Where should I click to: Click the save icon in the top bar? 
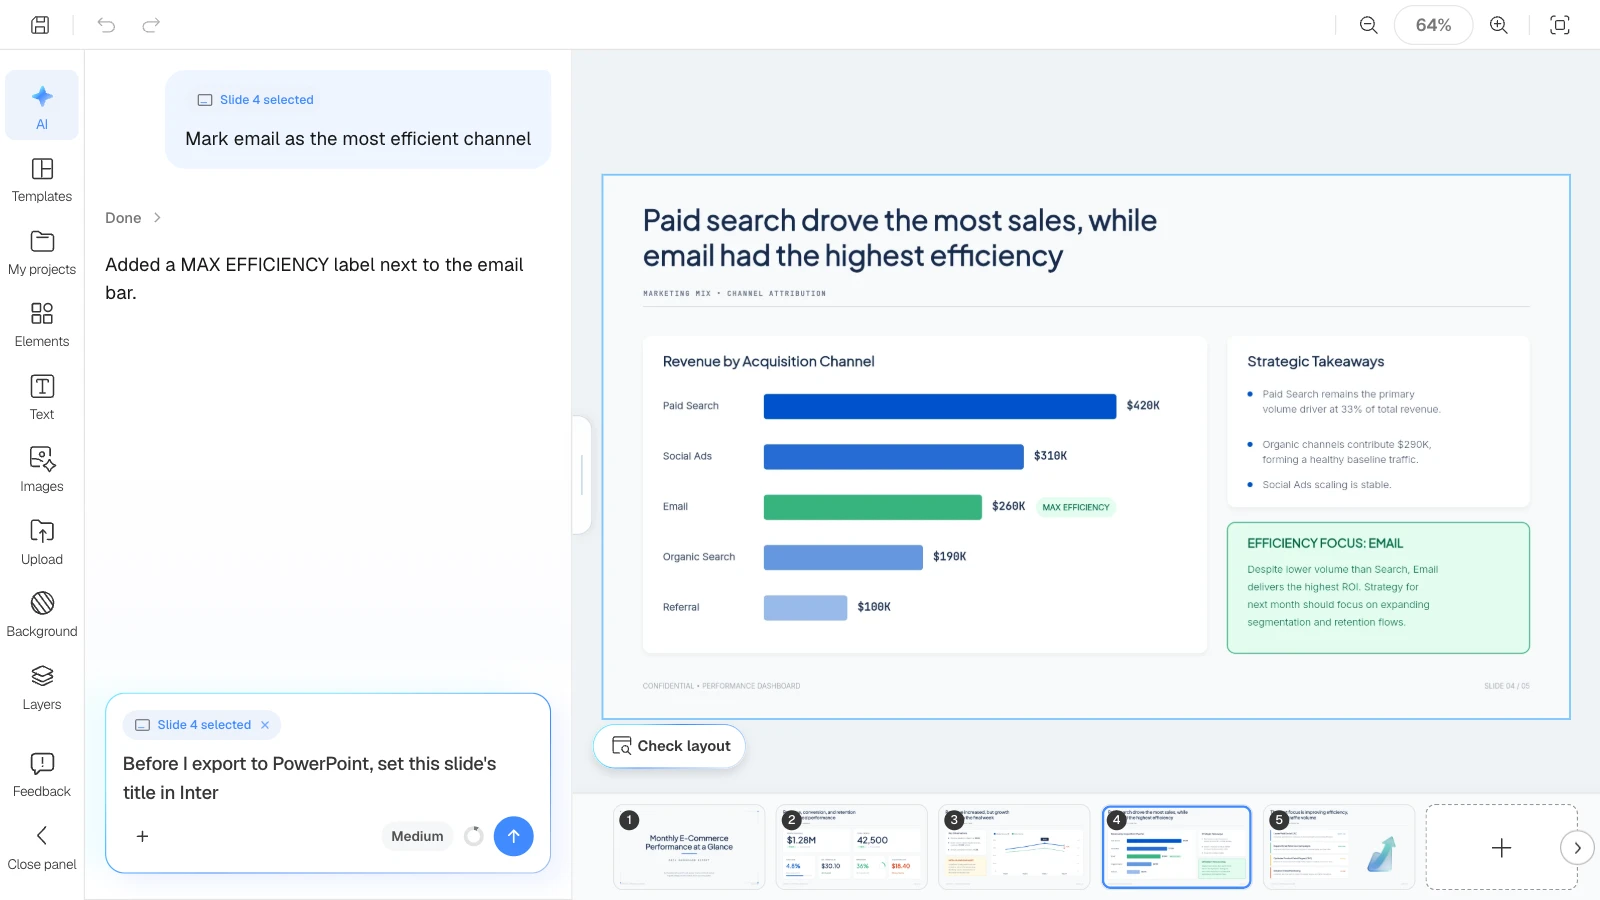[x=40, y=25]
